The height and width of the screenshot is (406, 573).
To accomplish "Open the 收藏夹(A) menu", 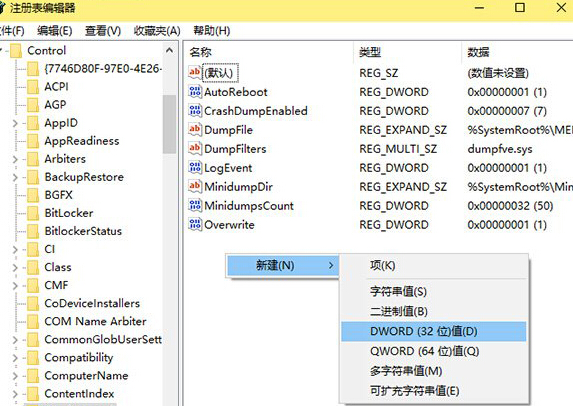I will (157, 31).
